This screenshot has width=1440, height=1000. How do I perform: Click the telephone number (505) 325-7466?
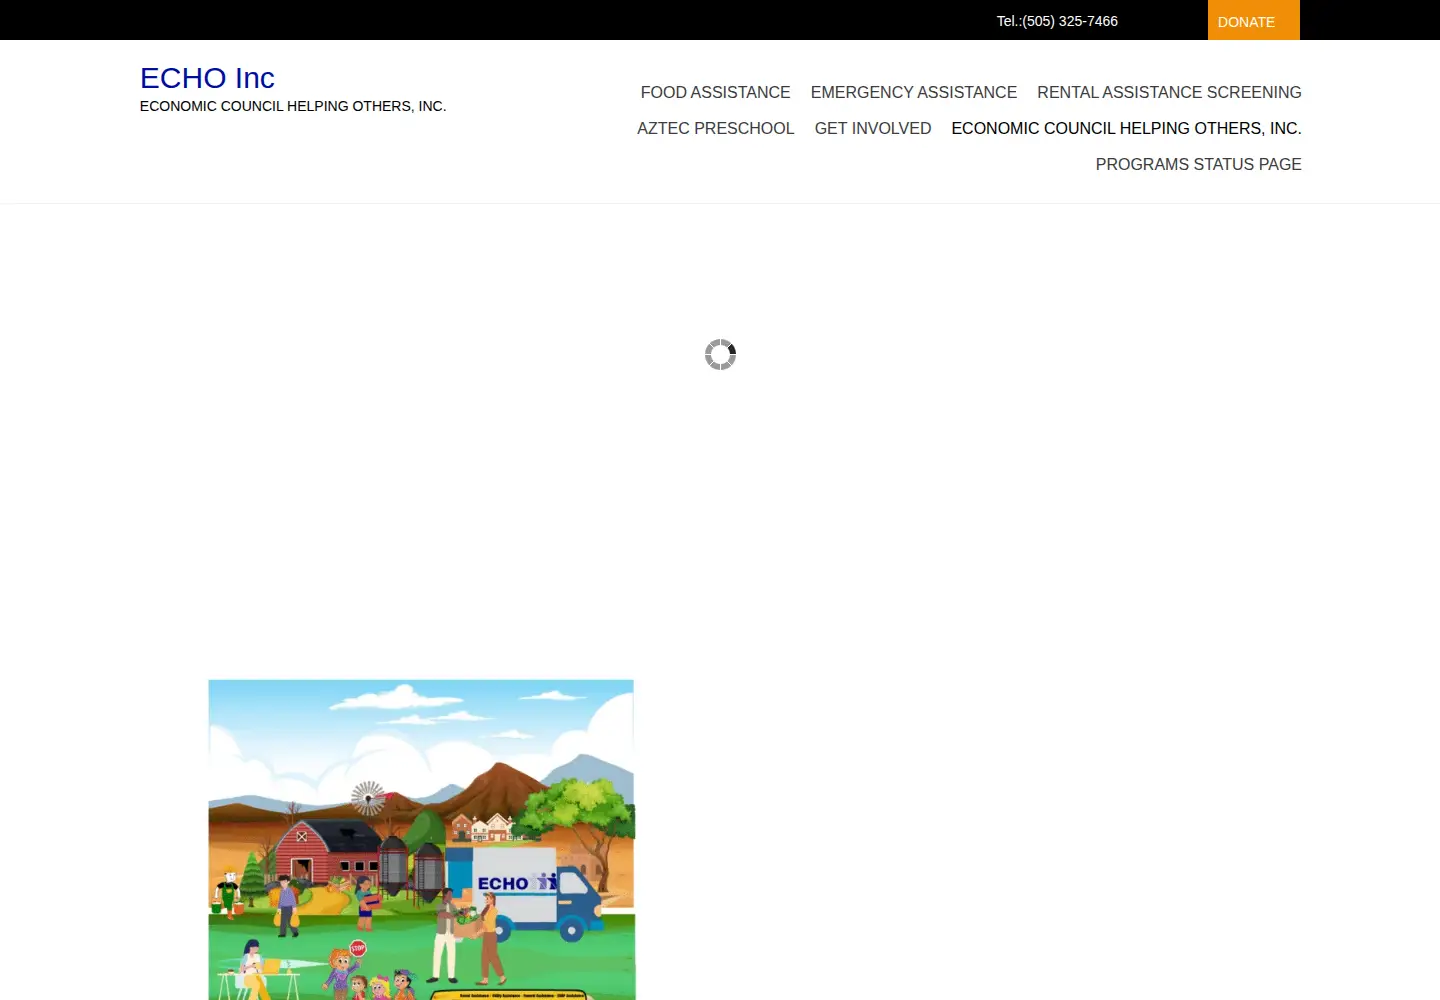click(x=1069, y=21)
